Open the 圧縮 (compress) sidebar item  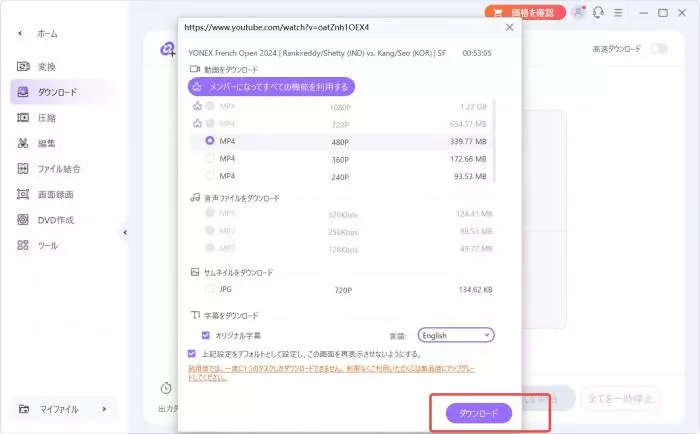[46, 118]
